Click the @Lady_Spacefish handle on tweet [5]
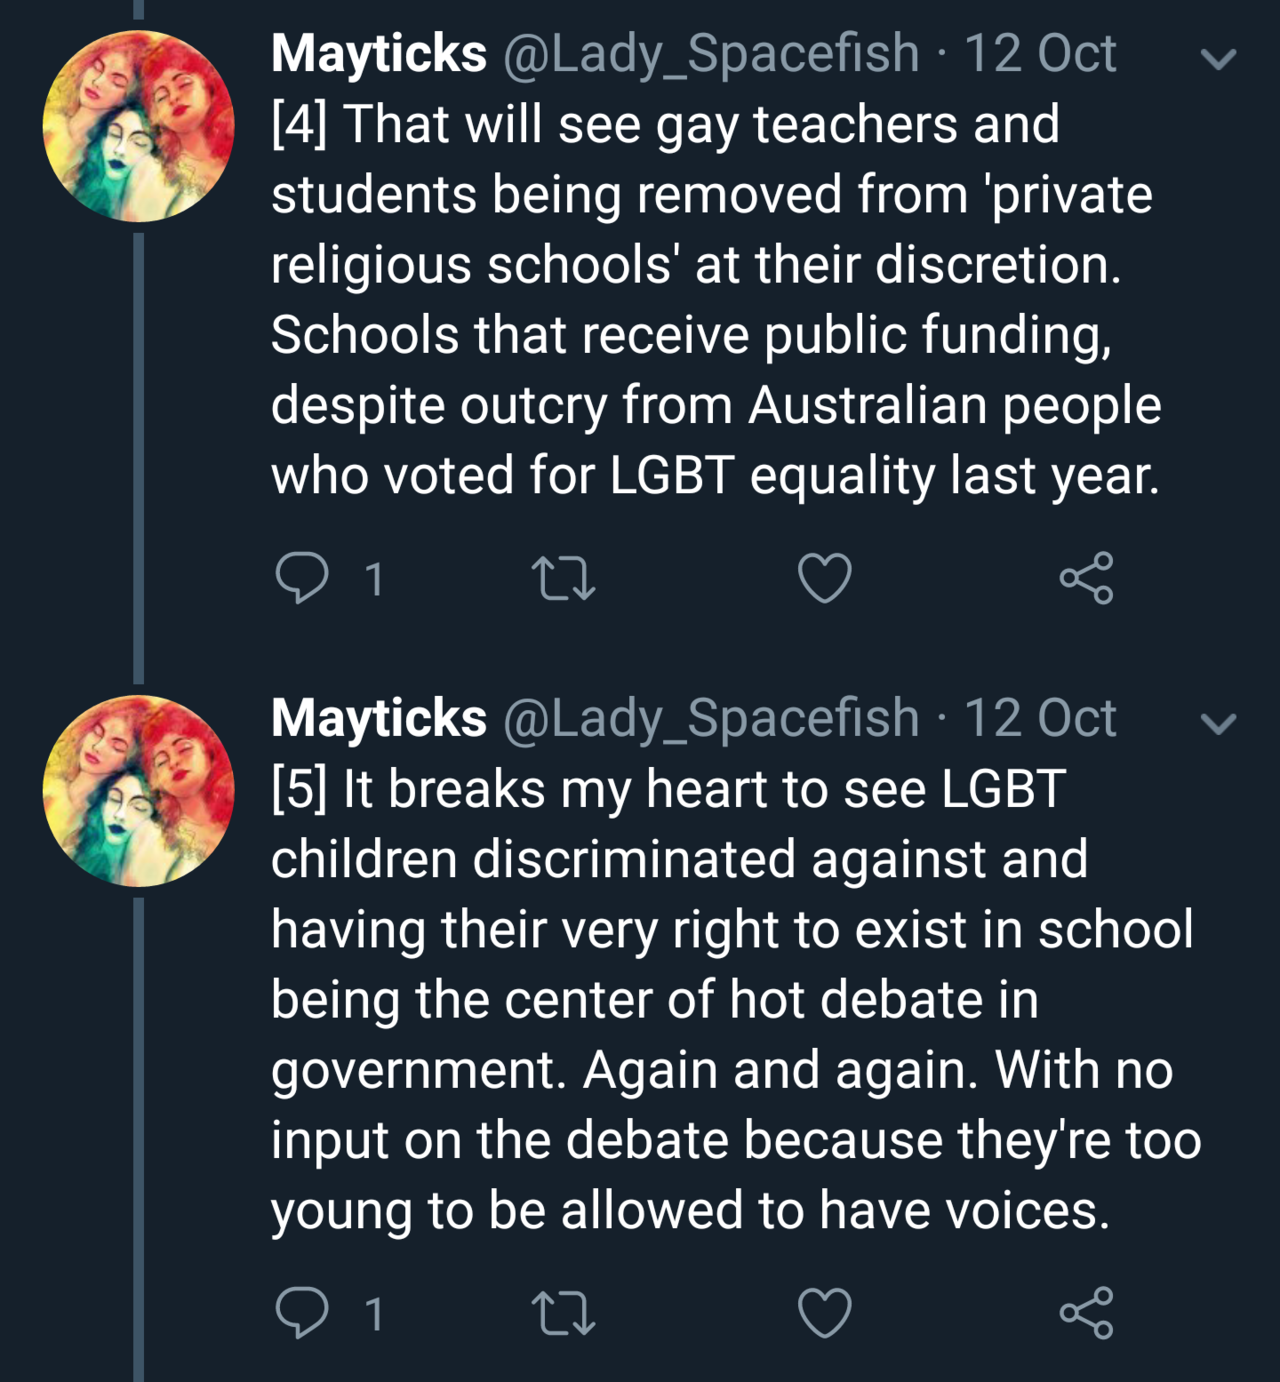The height and width of the screenshot is (1382, 1280). tap(710, 718)
